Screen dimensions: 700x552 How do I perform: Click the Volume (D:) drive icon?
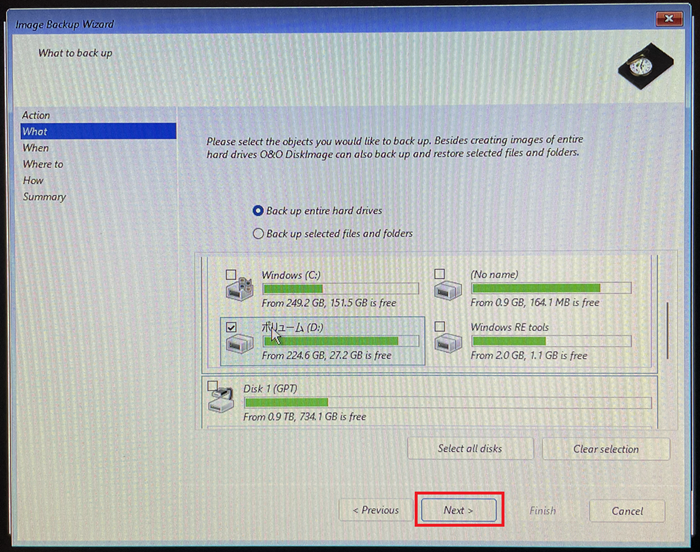click(238, 345)
